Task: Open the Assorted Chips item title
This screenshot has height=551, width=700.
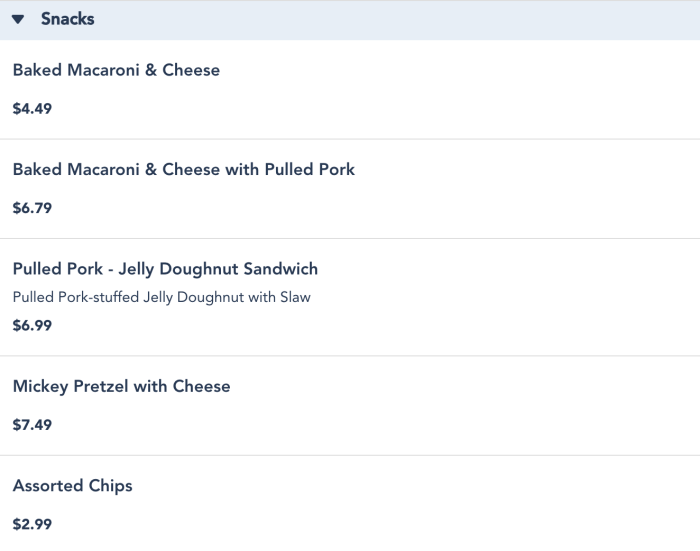Action: coord(72,486)
